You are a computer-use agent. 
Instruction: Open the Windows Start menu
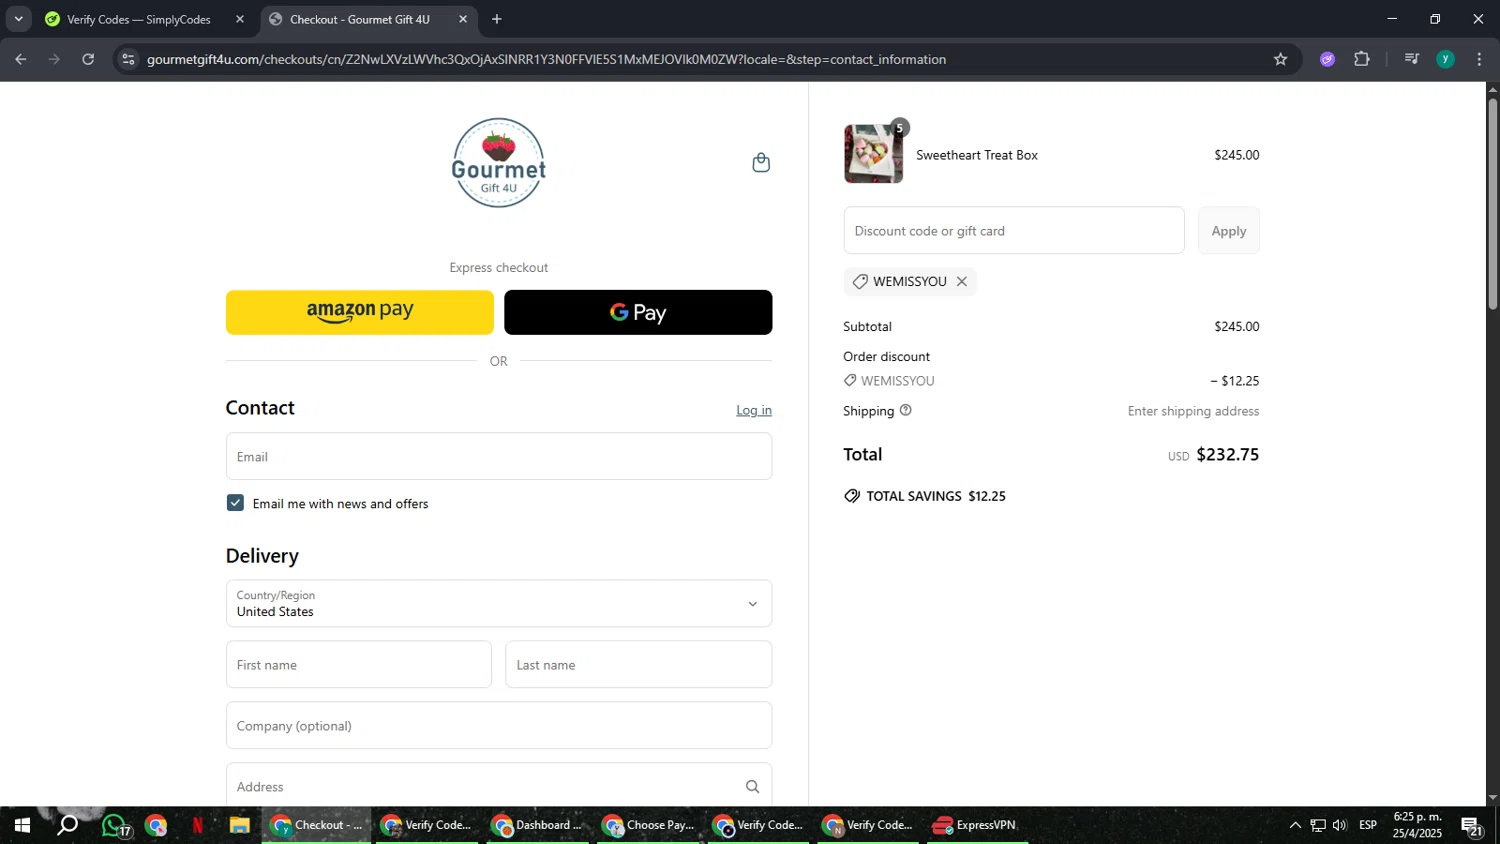click(x=22, y=826)
